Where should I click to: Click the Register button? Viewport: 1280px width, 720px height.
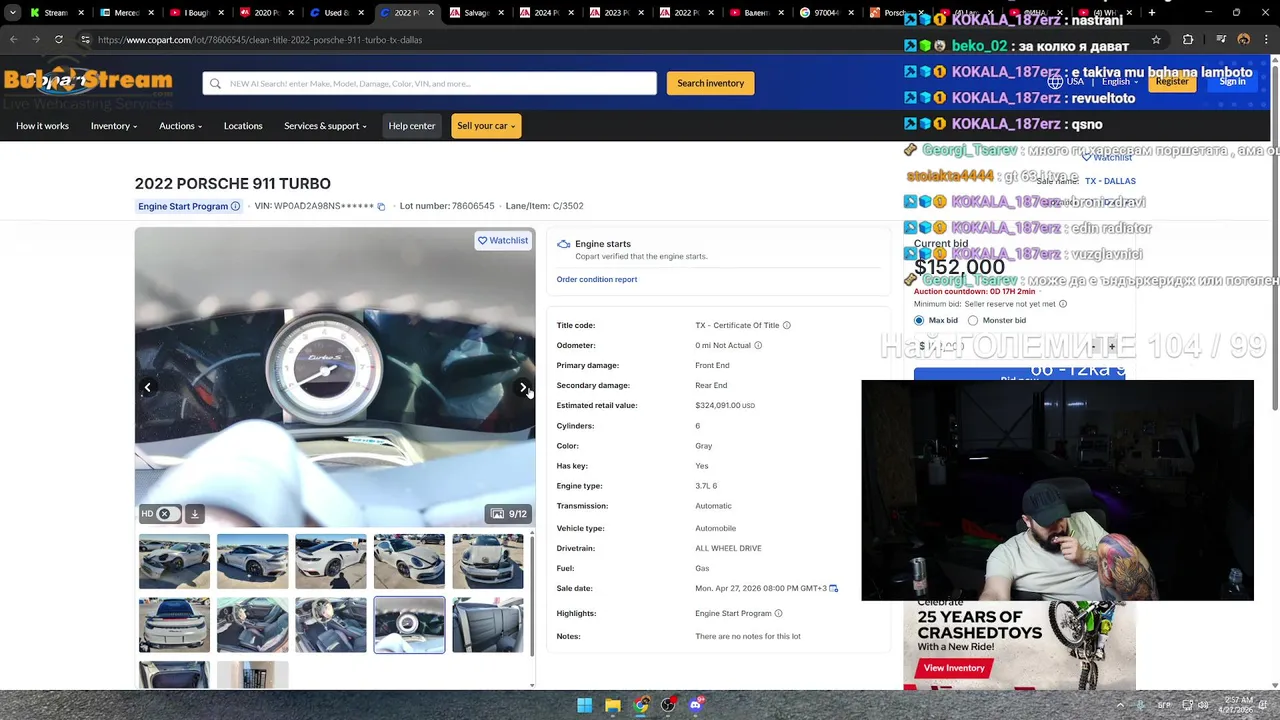[x=1172, y=81]
